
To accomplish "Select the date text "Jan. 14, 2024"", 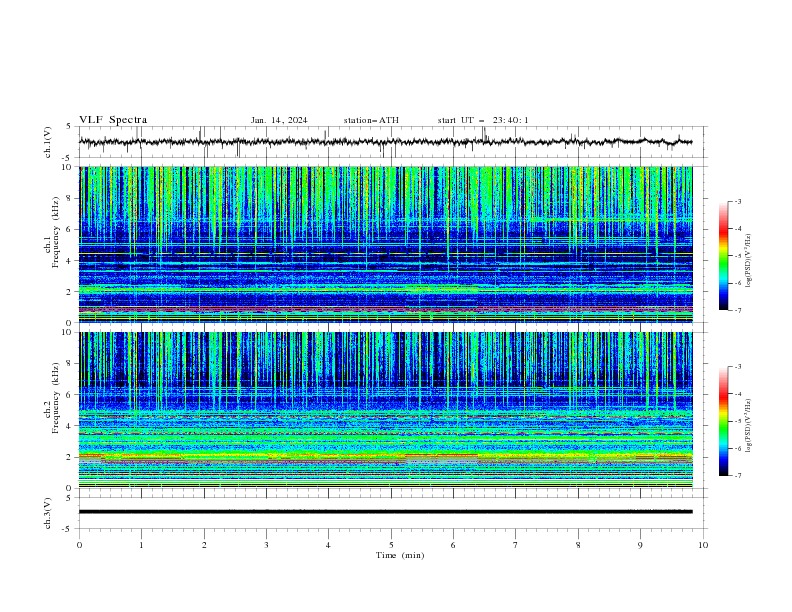I will coord(279,120).
